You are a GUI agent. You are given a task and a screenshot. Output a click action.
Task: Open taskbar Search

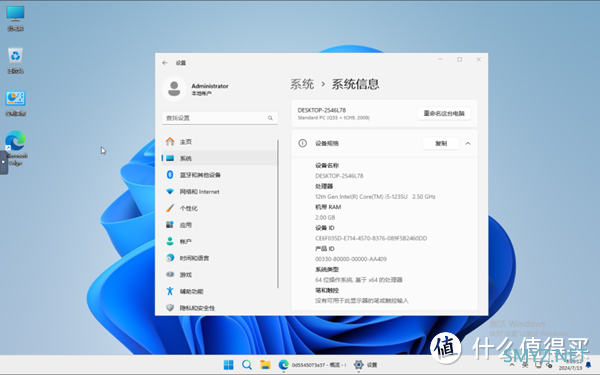247,365
